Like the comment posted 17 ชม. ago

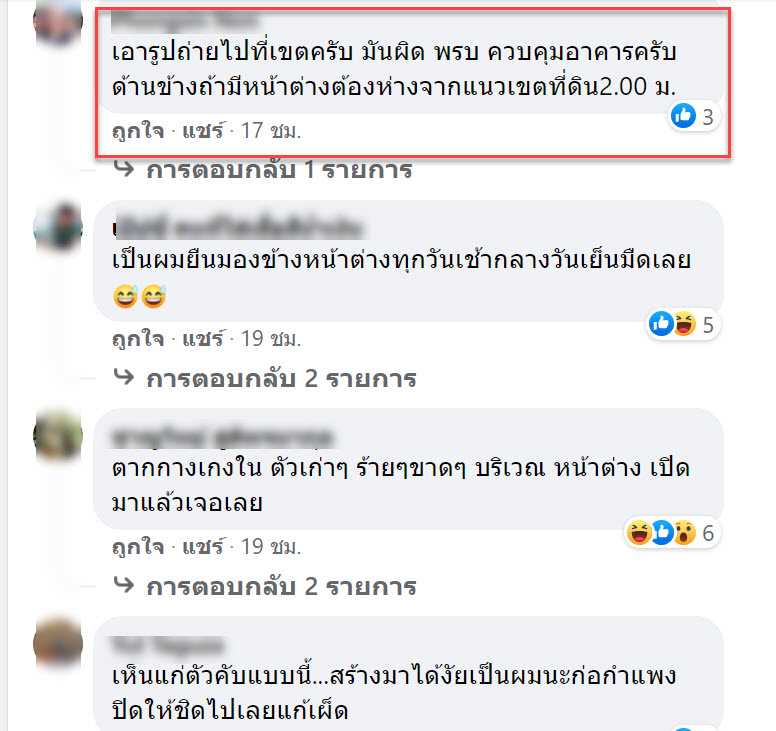pos(138,131)
